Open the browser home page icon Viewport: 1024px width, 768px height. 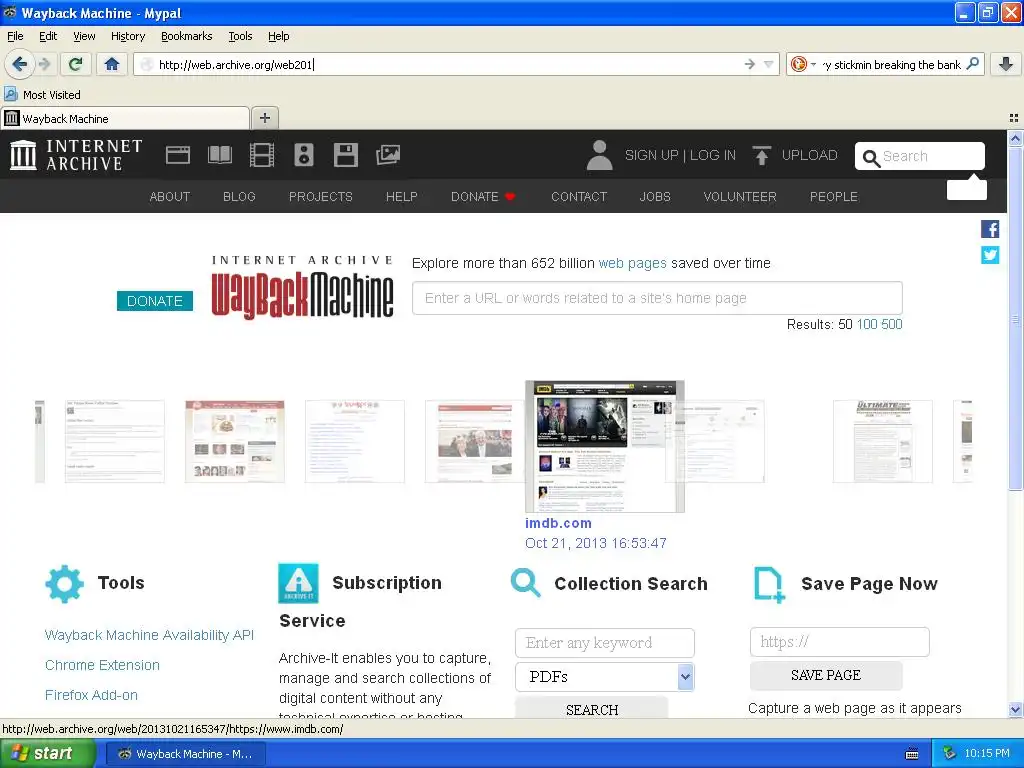tap(112, 64)
